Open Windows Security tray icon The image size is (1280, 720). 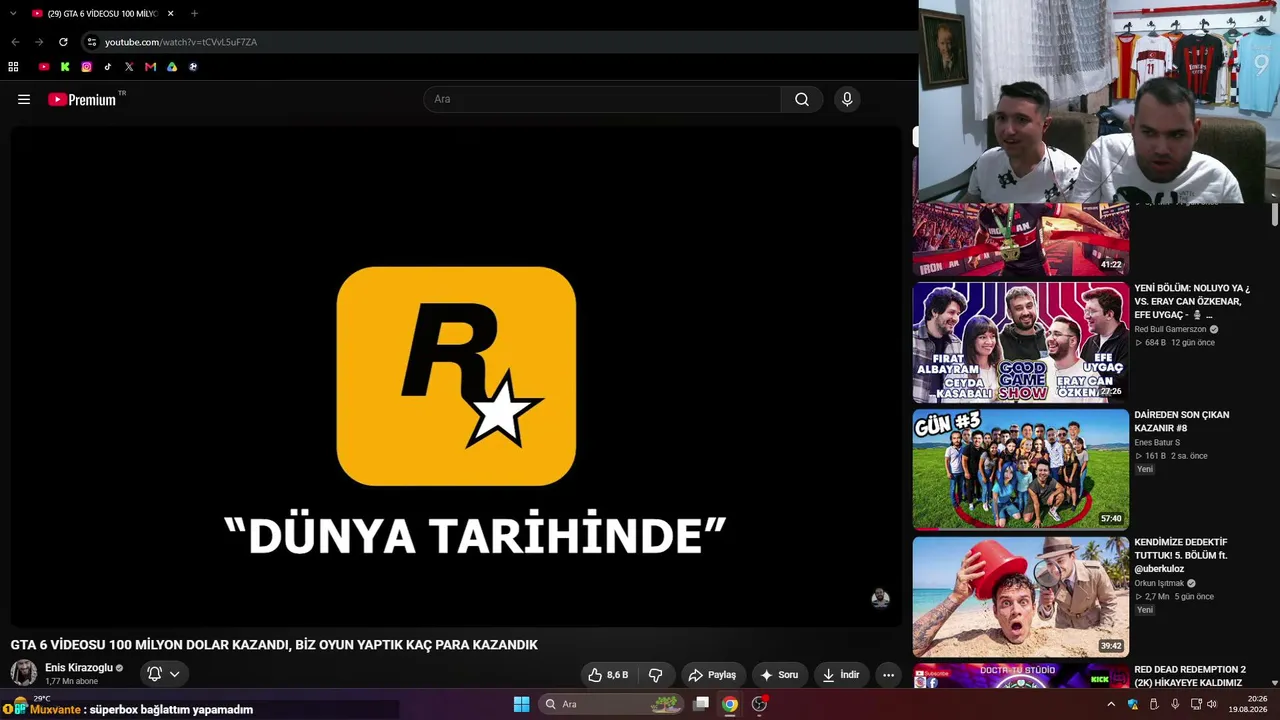(x=1133, y=704)
